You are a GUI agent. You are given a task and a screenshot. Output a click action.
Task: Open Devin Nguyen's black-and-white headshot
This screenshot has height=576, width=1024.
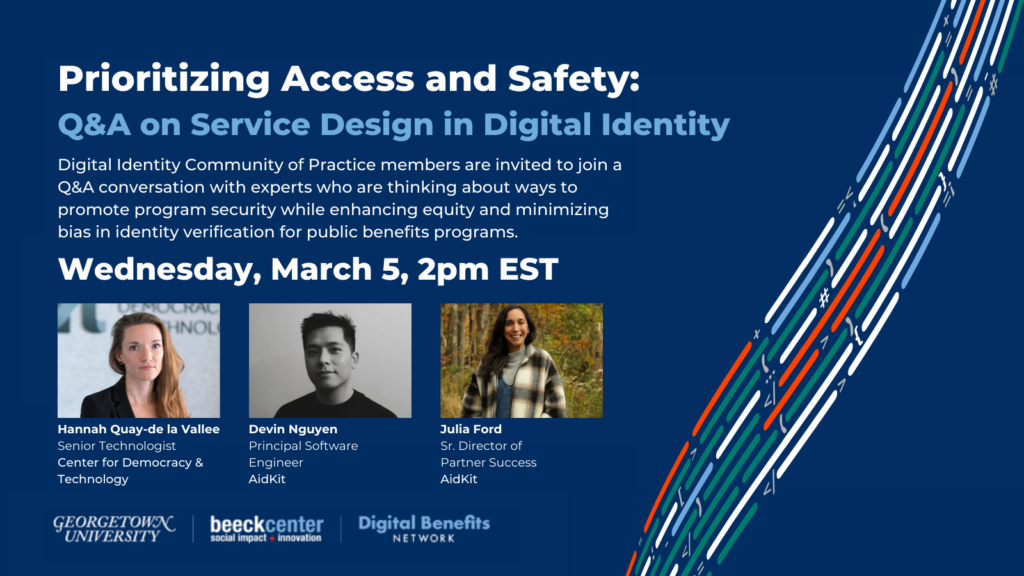pyautogui.click(x=330, y=360)
